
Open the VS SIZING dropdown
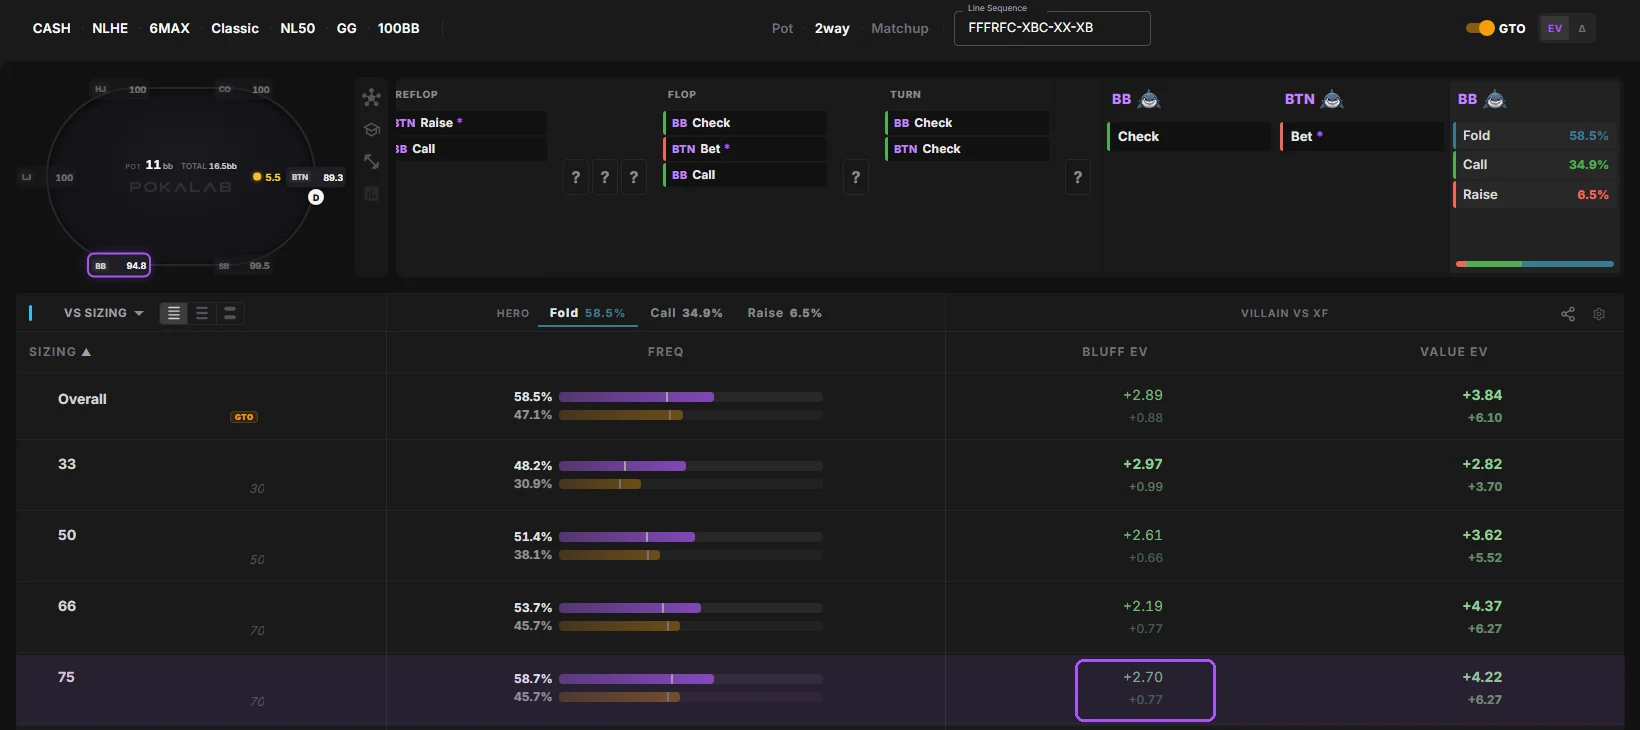[104, 313]
